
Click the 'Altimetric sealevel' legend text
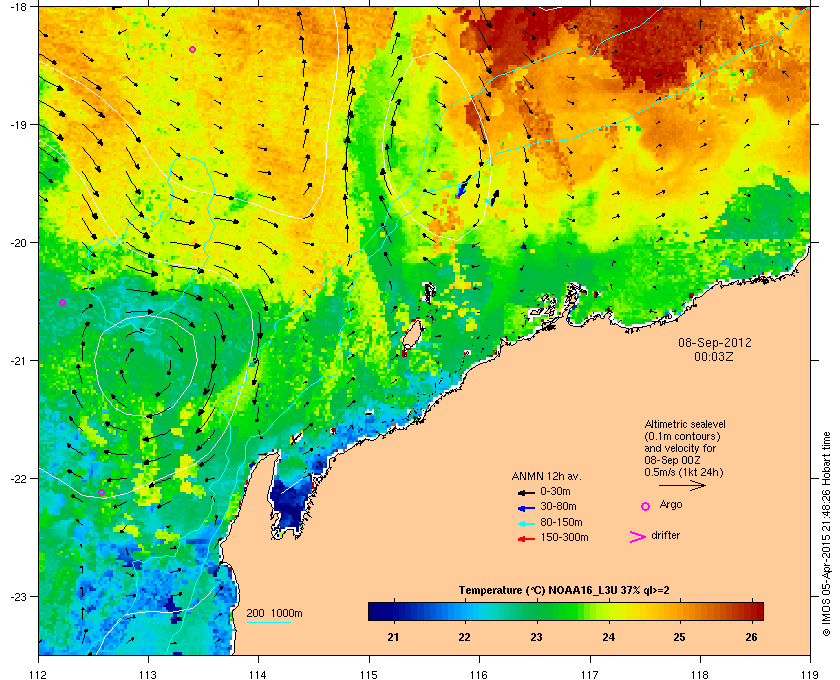click(x=685, y=424)
